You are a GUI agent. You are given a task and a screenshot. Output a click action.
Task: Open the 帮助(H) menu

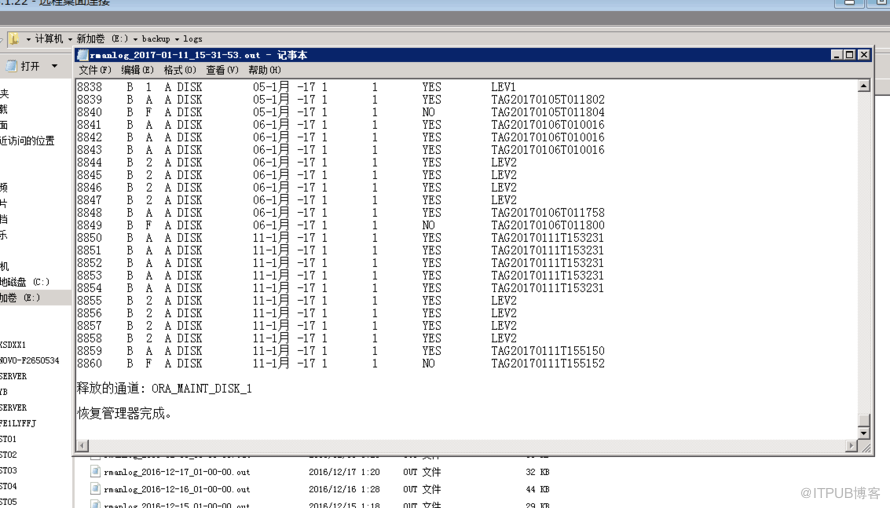265,70
